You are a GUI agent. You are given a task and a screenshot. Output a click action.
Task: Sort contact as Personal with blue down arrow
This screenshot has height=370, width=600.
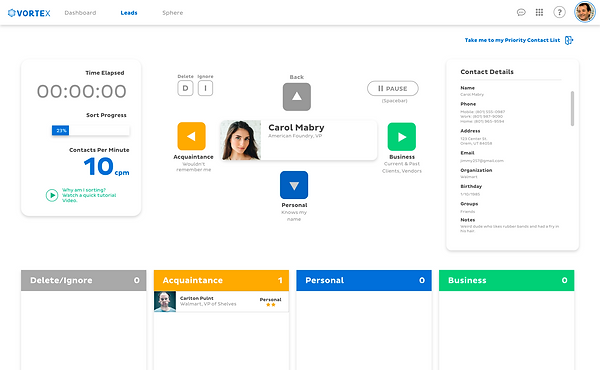tap(294, 185)
